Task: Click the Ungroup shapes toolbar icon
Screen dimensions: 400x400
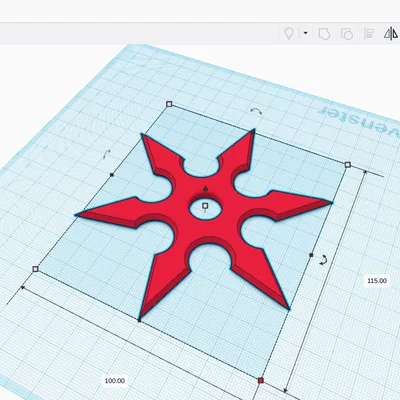Action: point(347,34)
